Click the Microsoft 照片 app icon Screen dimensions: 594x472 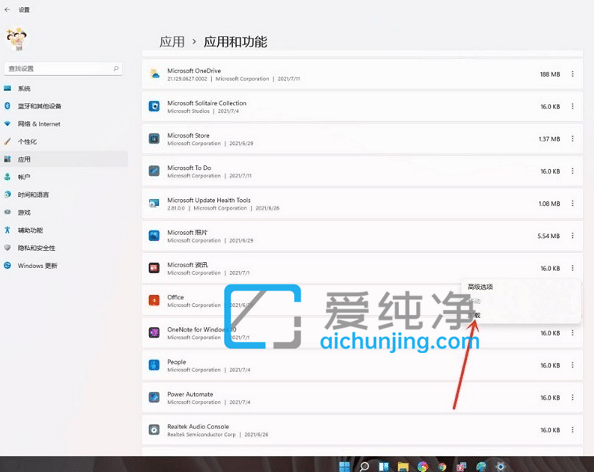154,236
